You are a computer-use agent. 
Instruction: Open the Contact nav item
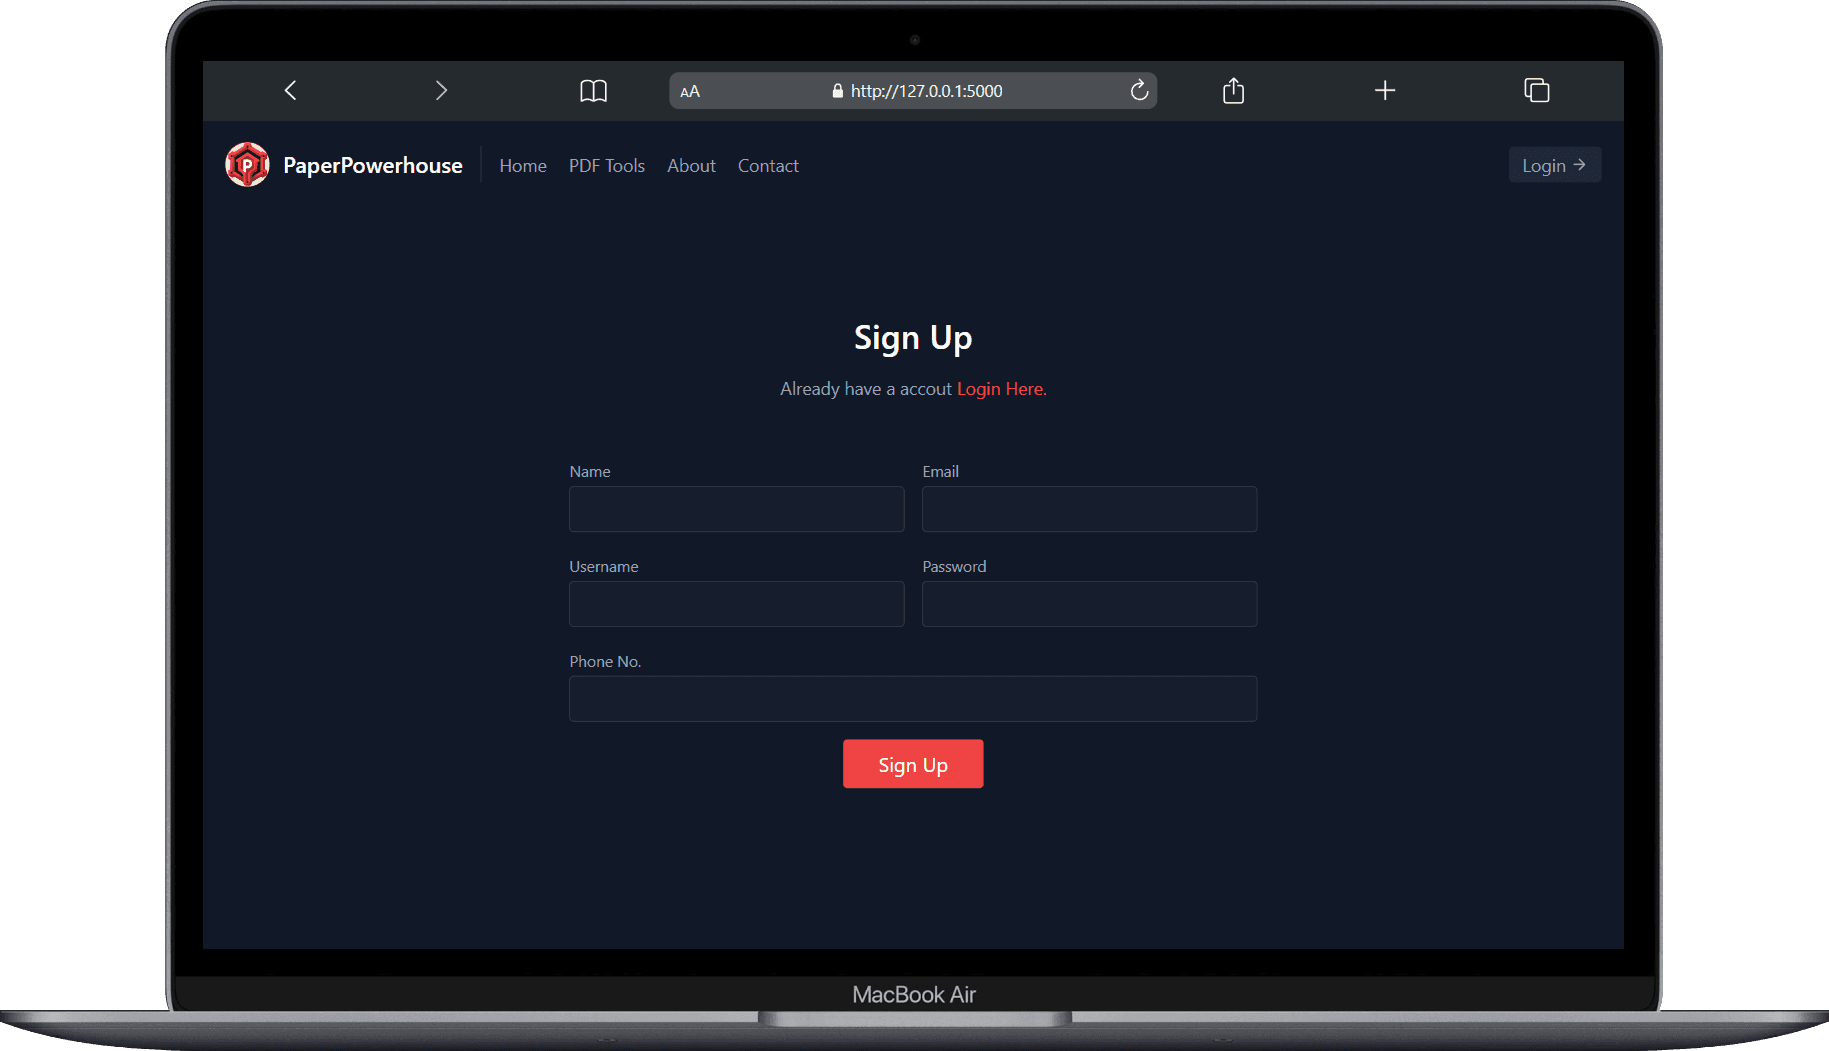(768, 166)
